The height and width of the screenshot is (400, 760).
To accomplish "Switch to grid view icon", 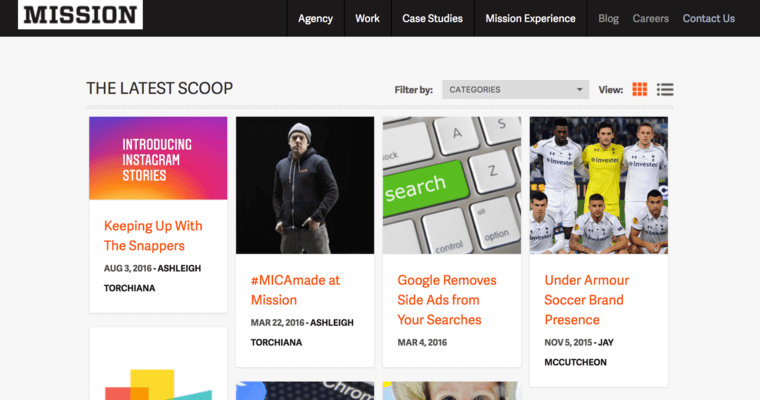I will pos(639,89).
